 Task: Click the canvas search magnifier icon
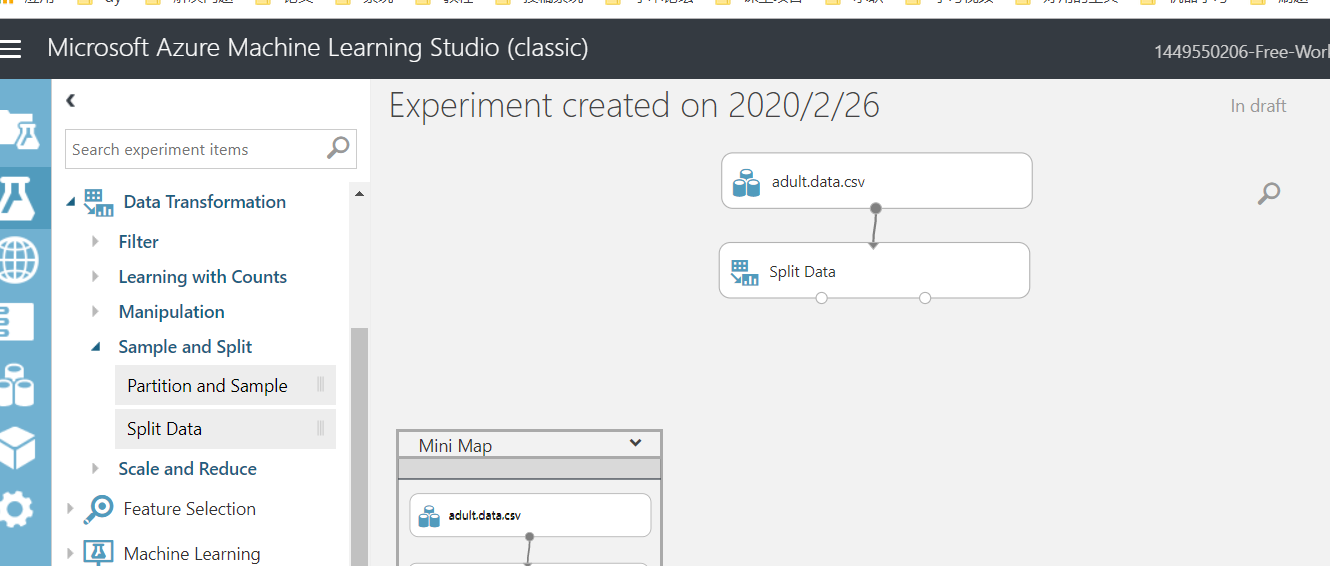(x=1268, y=193)
